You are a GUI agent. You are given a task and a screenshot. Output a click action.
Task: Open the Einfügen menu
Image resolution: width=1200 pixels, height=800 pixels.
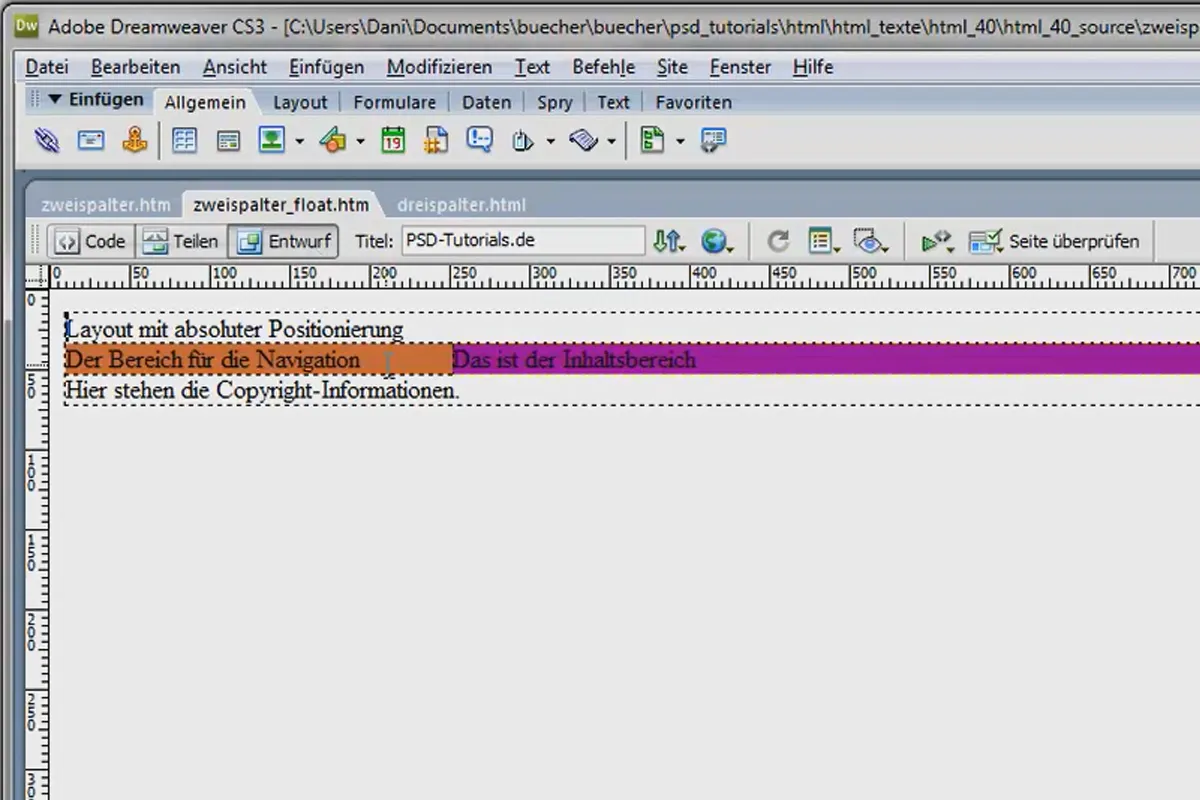tap(326, 67)
